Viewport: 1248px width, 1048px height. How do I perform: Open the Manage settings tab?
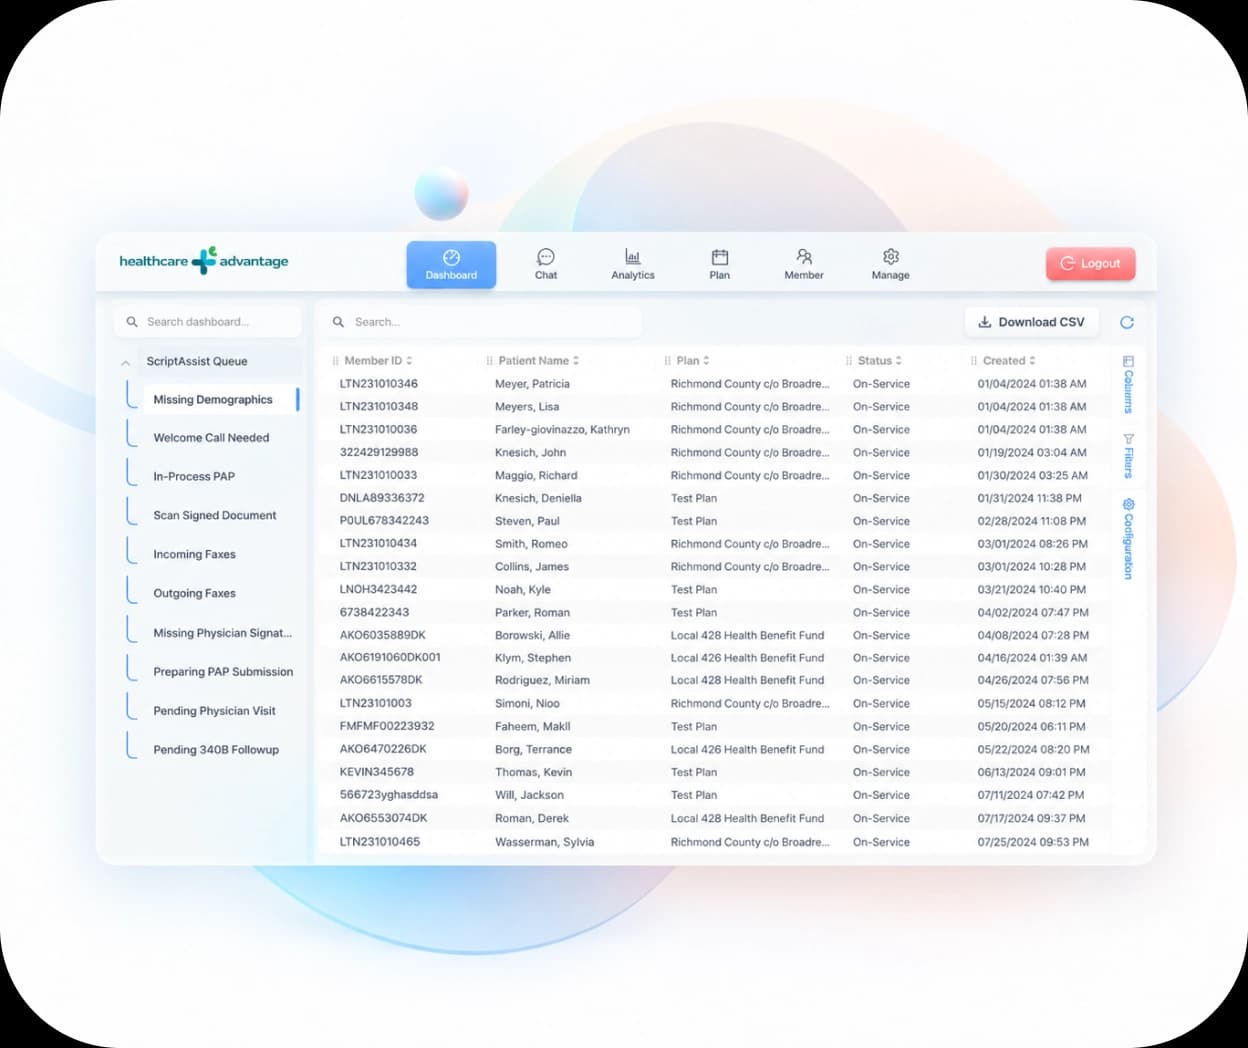[x=890, y=265]
